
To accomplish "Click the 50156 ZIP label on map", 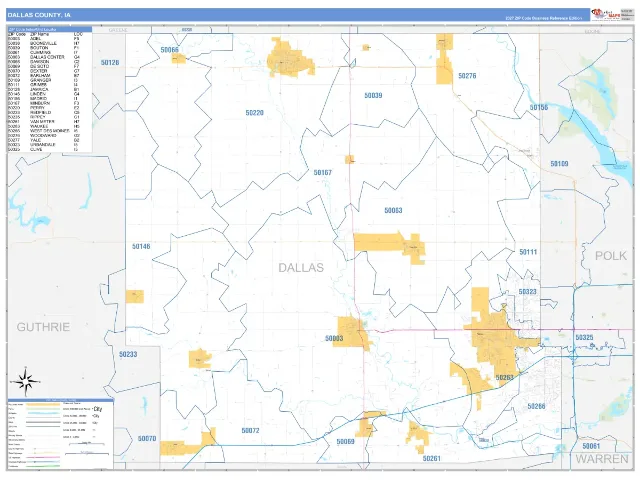I will point(539,107).
